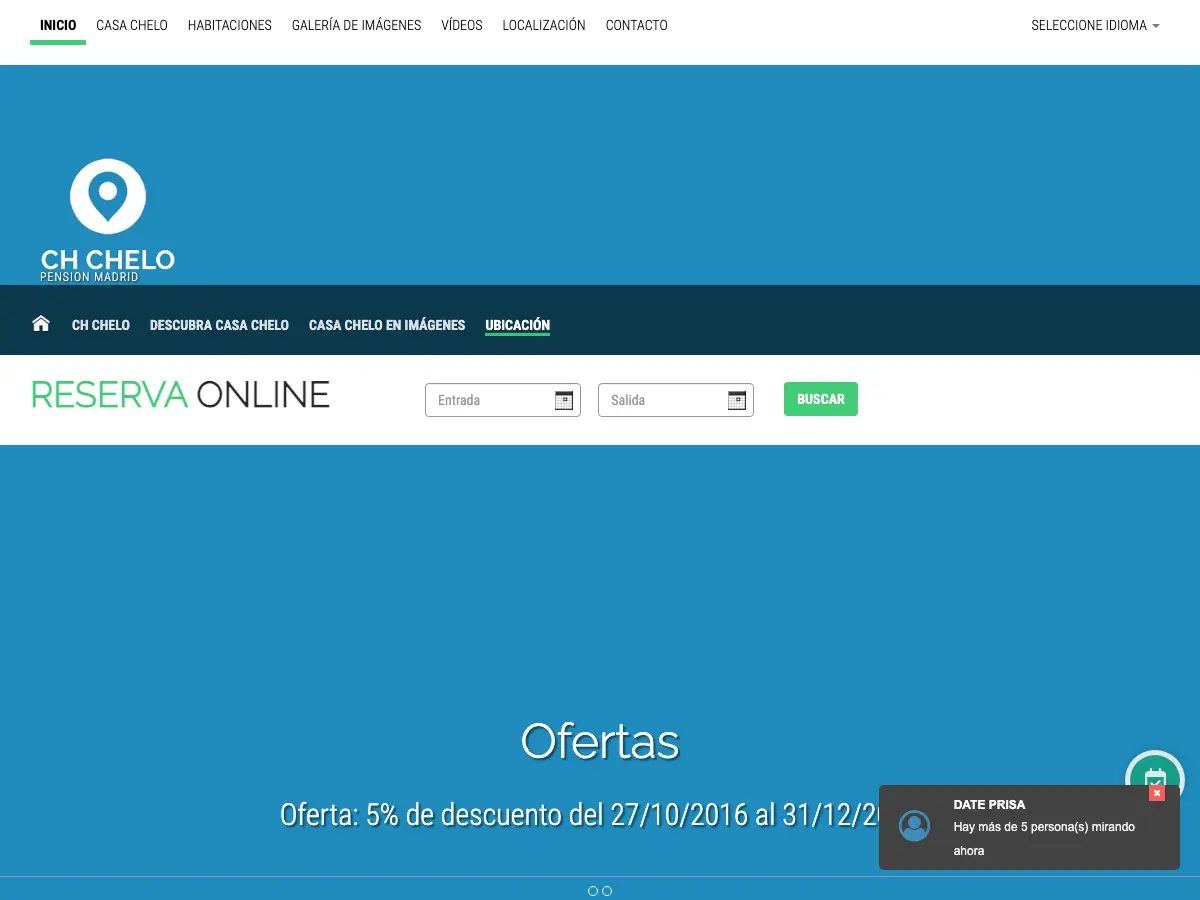
Task: Click the location pin logo above CH CHELO
Action: 108,196
